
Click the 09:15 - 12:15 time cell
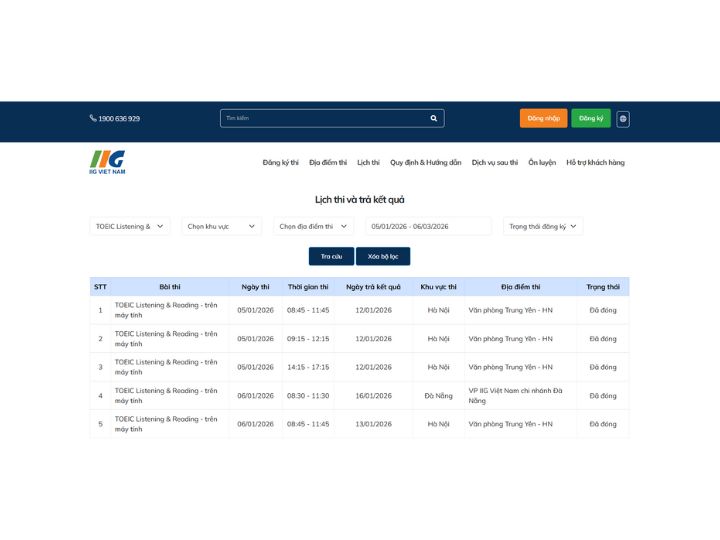coord(308,339)
